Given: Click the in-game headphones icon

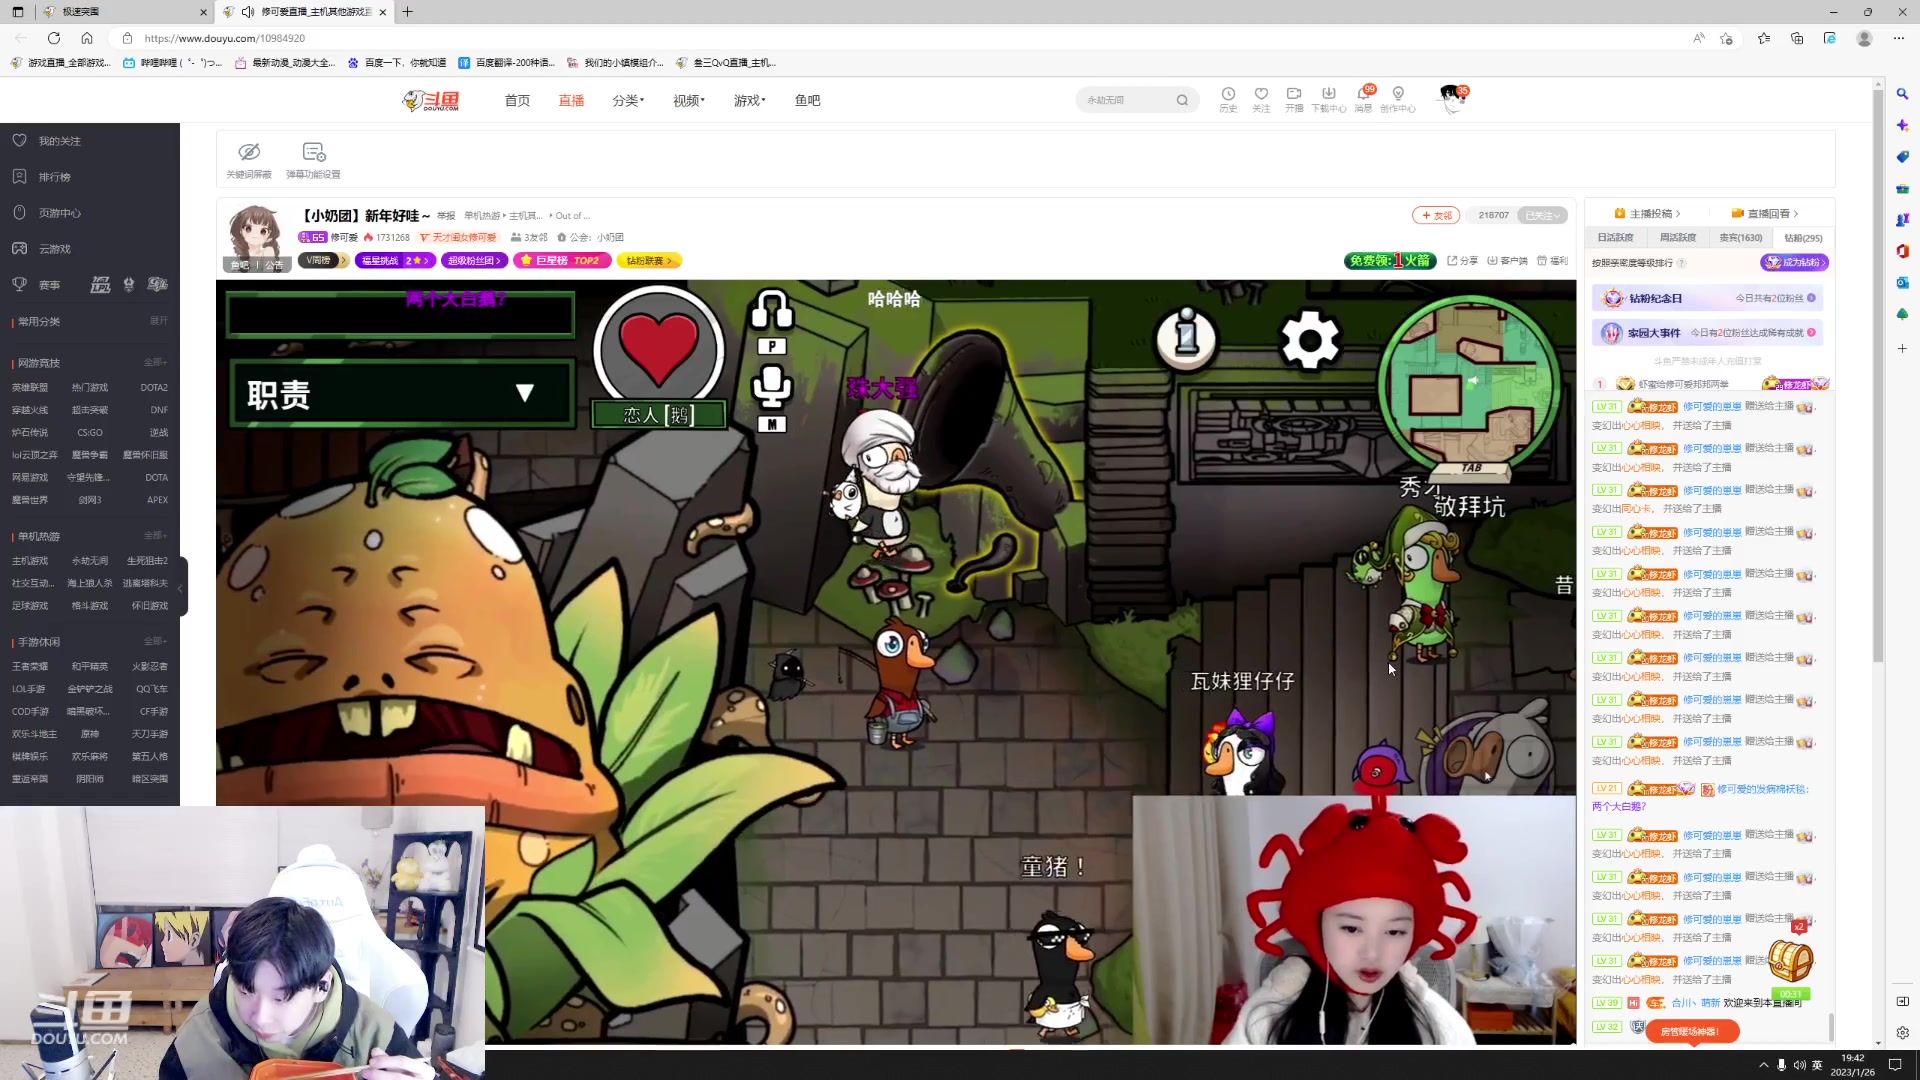Looking at the screenshot, I should click(772, 310).
